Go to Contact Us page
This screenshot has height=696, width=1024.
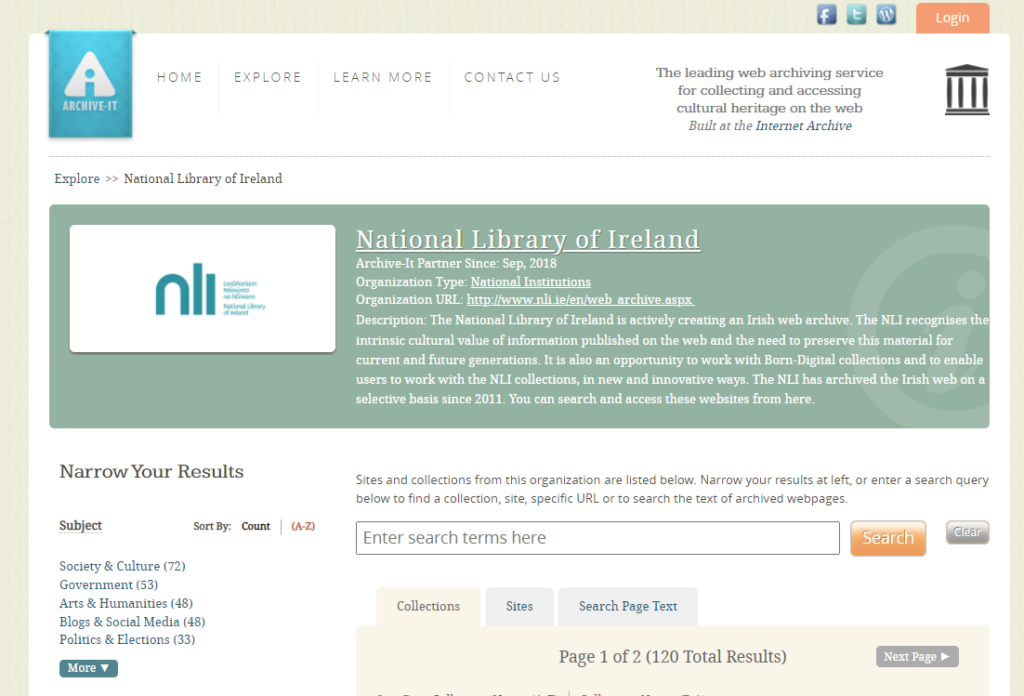pos(512,77)
